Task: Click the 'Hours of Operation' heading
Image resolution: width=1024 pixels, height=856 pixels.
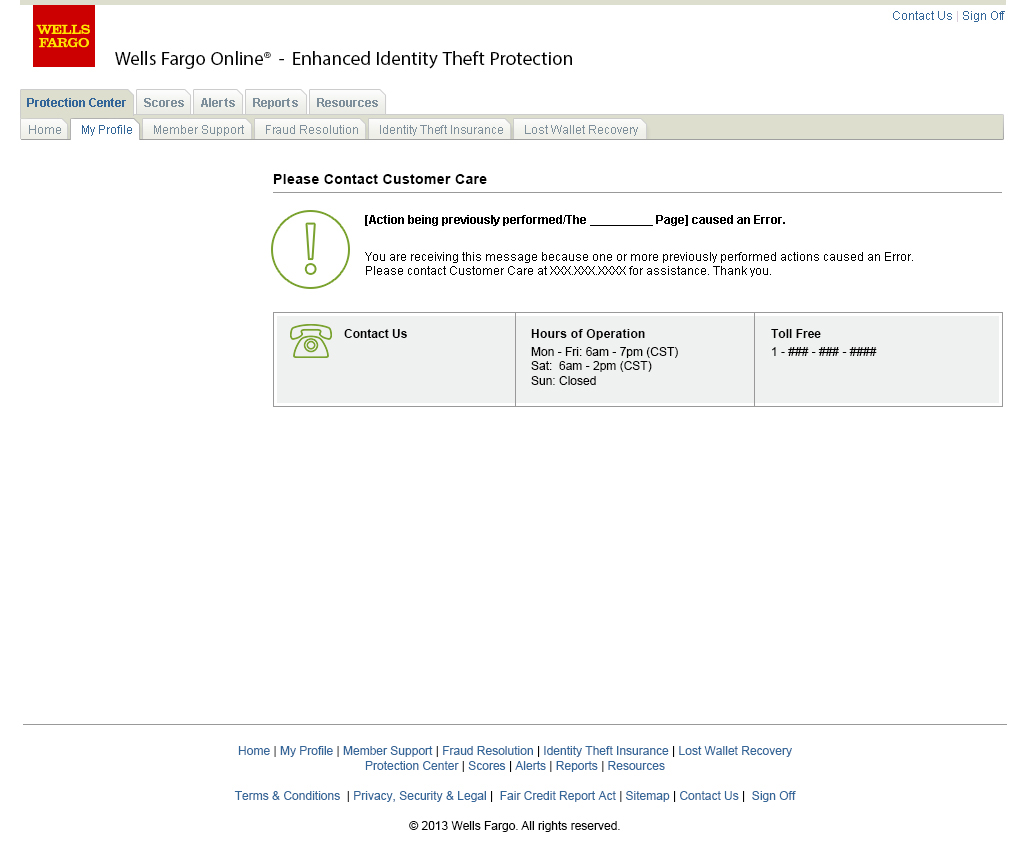Action: pos(588,334)
